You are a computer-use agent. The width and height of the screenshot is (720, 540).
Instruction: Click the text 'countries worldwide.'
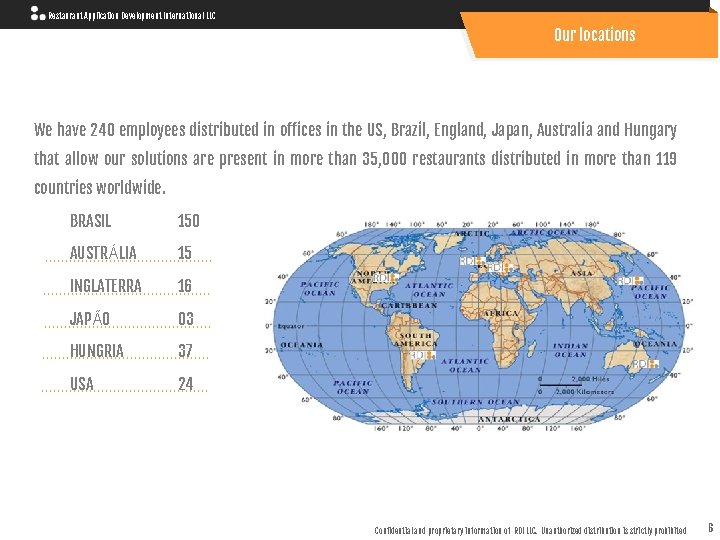click(x=100, y=187)
